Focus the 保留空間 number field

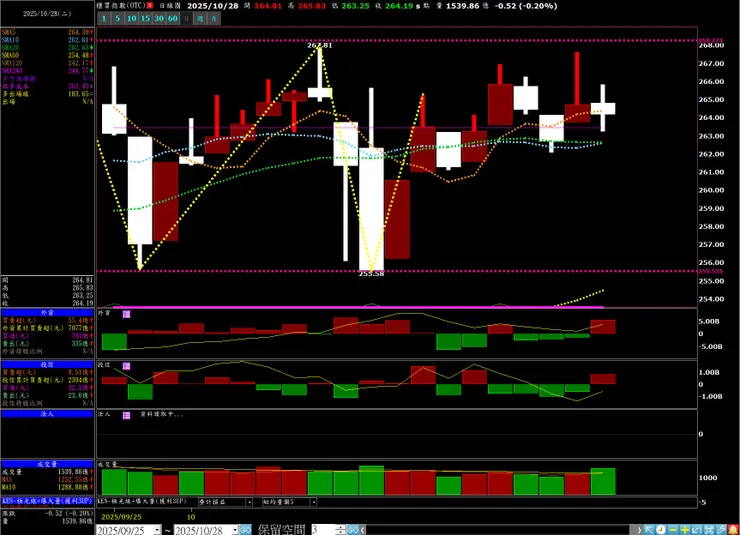click(323, 530)
